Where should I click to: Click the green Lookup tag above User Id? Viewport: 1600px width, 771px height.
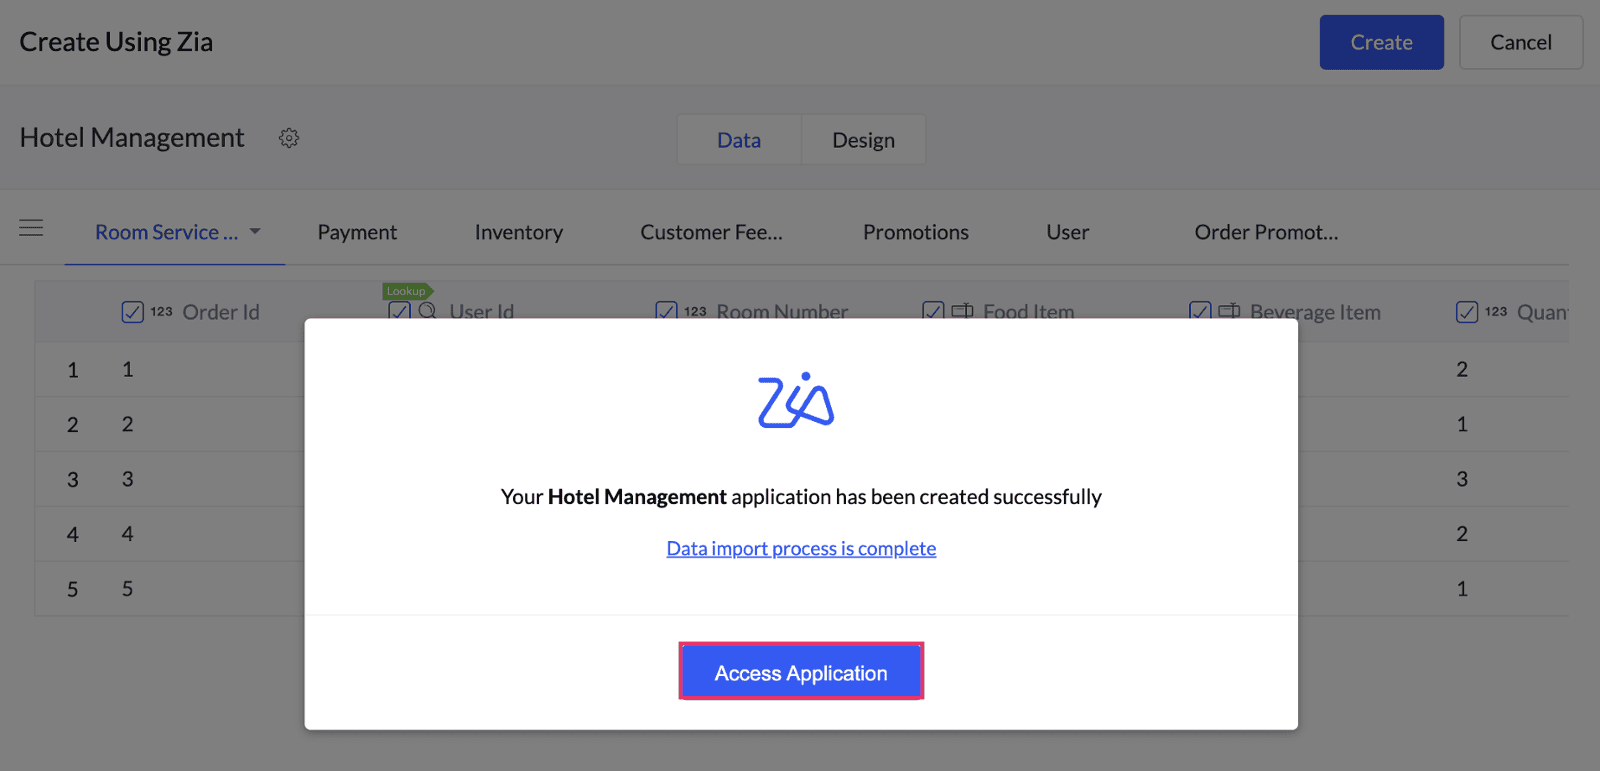pos(407,291)
